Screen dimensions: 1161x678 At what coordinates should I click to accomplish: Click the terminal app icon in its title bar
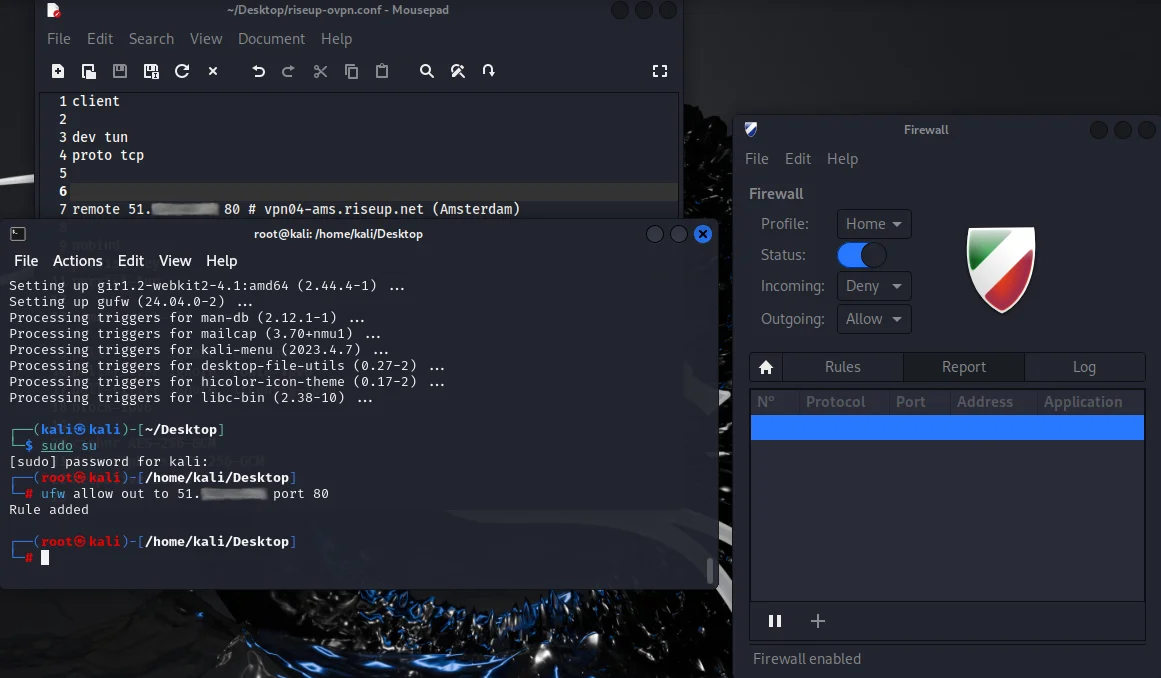(19, 234)
